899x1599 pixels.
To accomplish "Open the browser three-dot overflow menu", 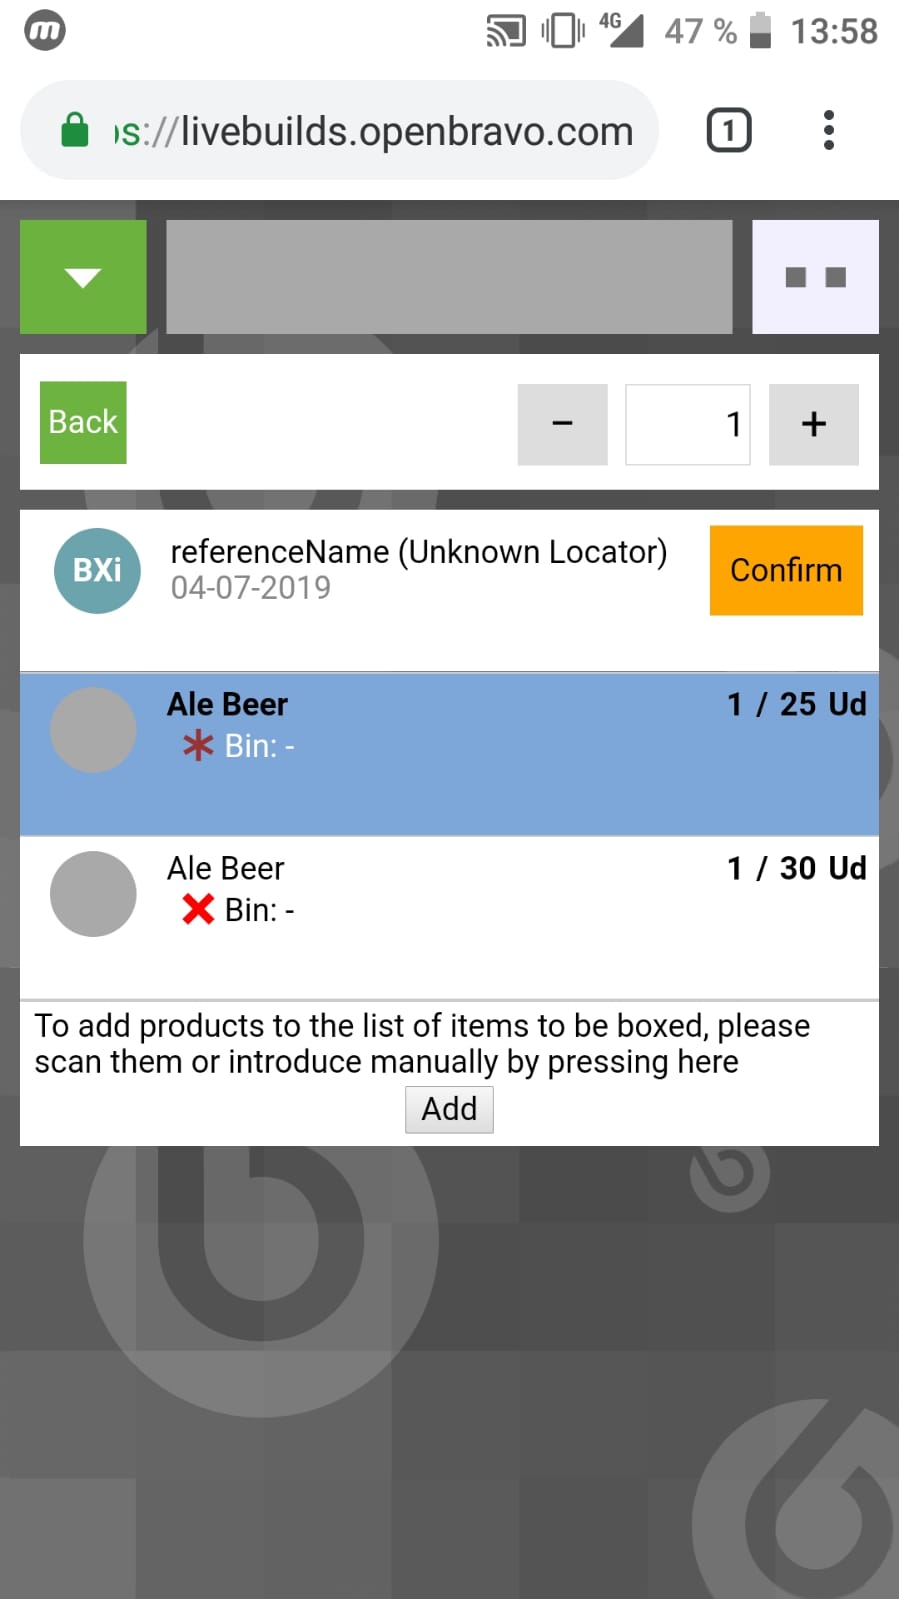I will coord(828,131).
